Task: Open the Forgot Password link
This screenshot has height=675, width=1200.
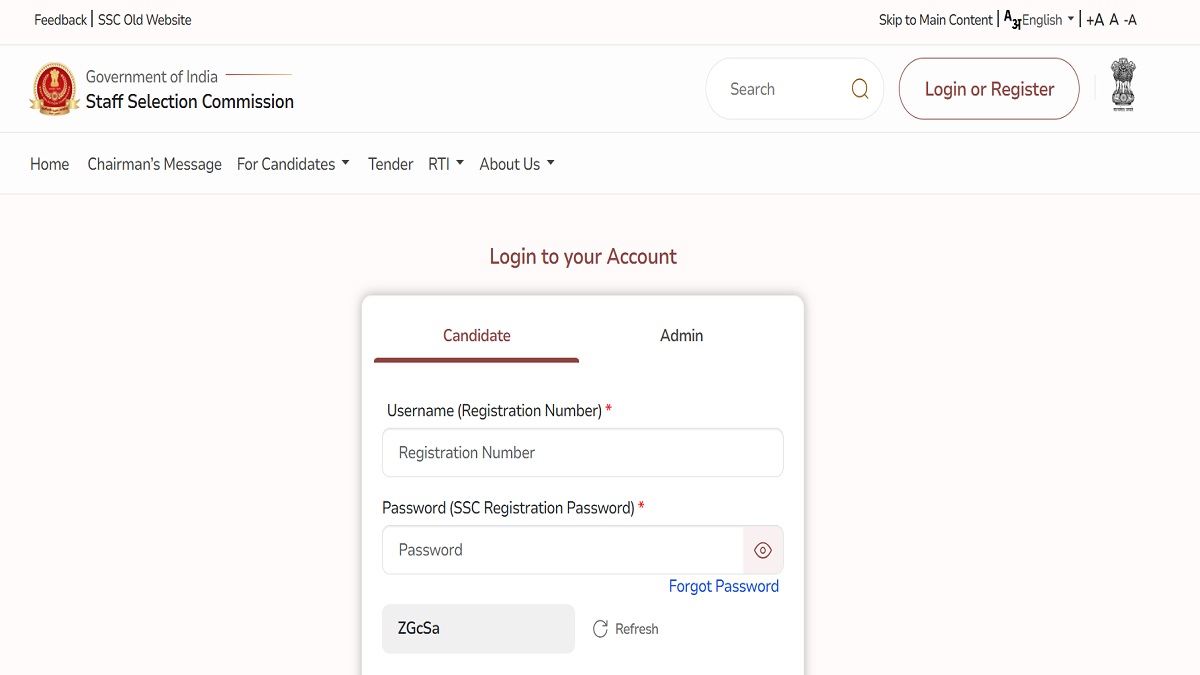Action: [723, 586]
